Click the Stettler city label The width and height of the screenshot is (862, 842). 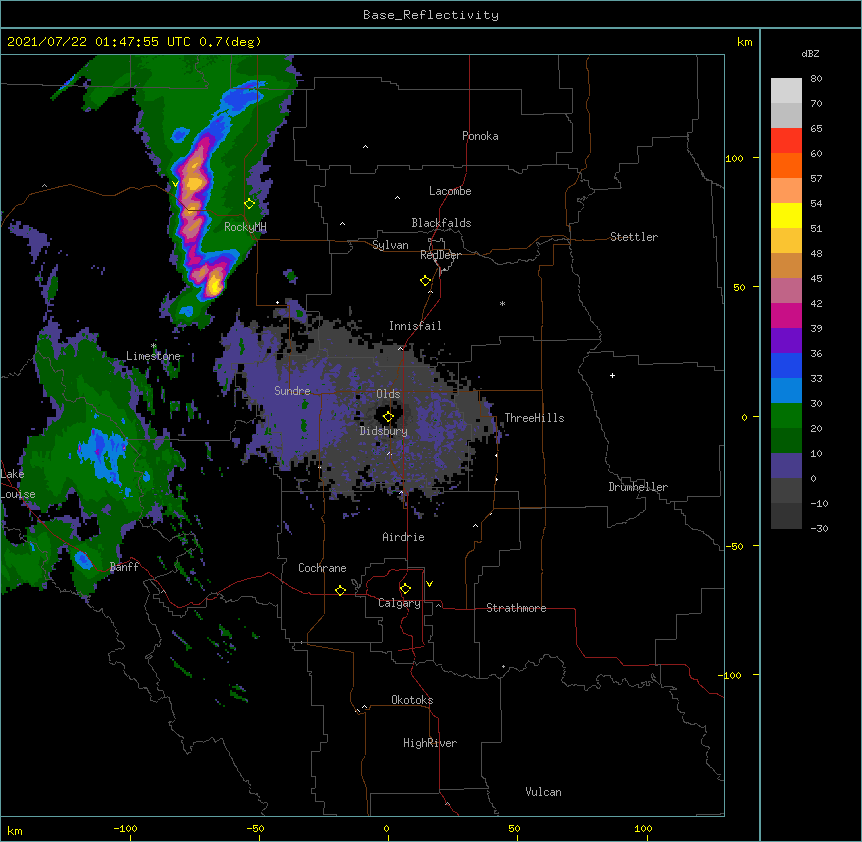[x=634, y=237]
